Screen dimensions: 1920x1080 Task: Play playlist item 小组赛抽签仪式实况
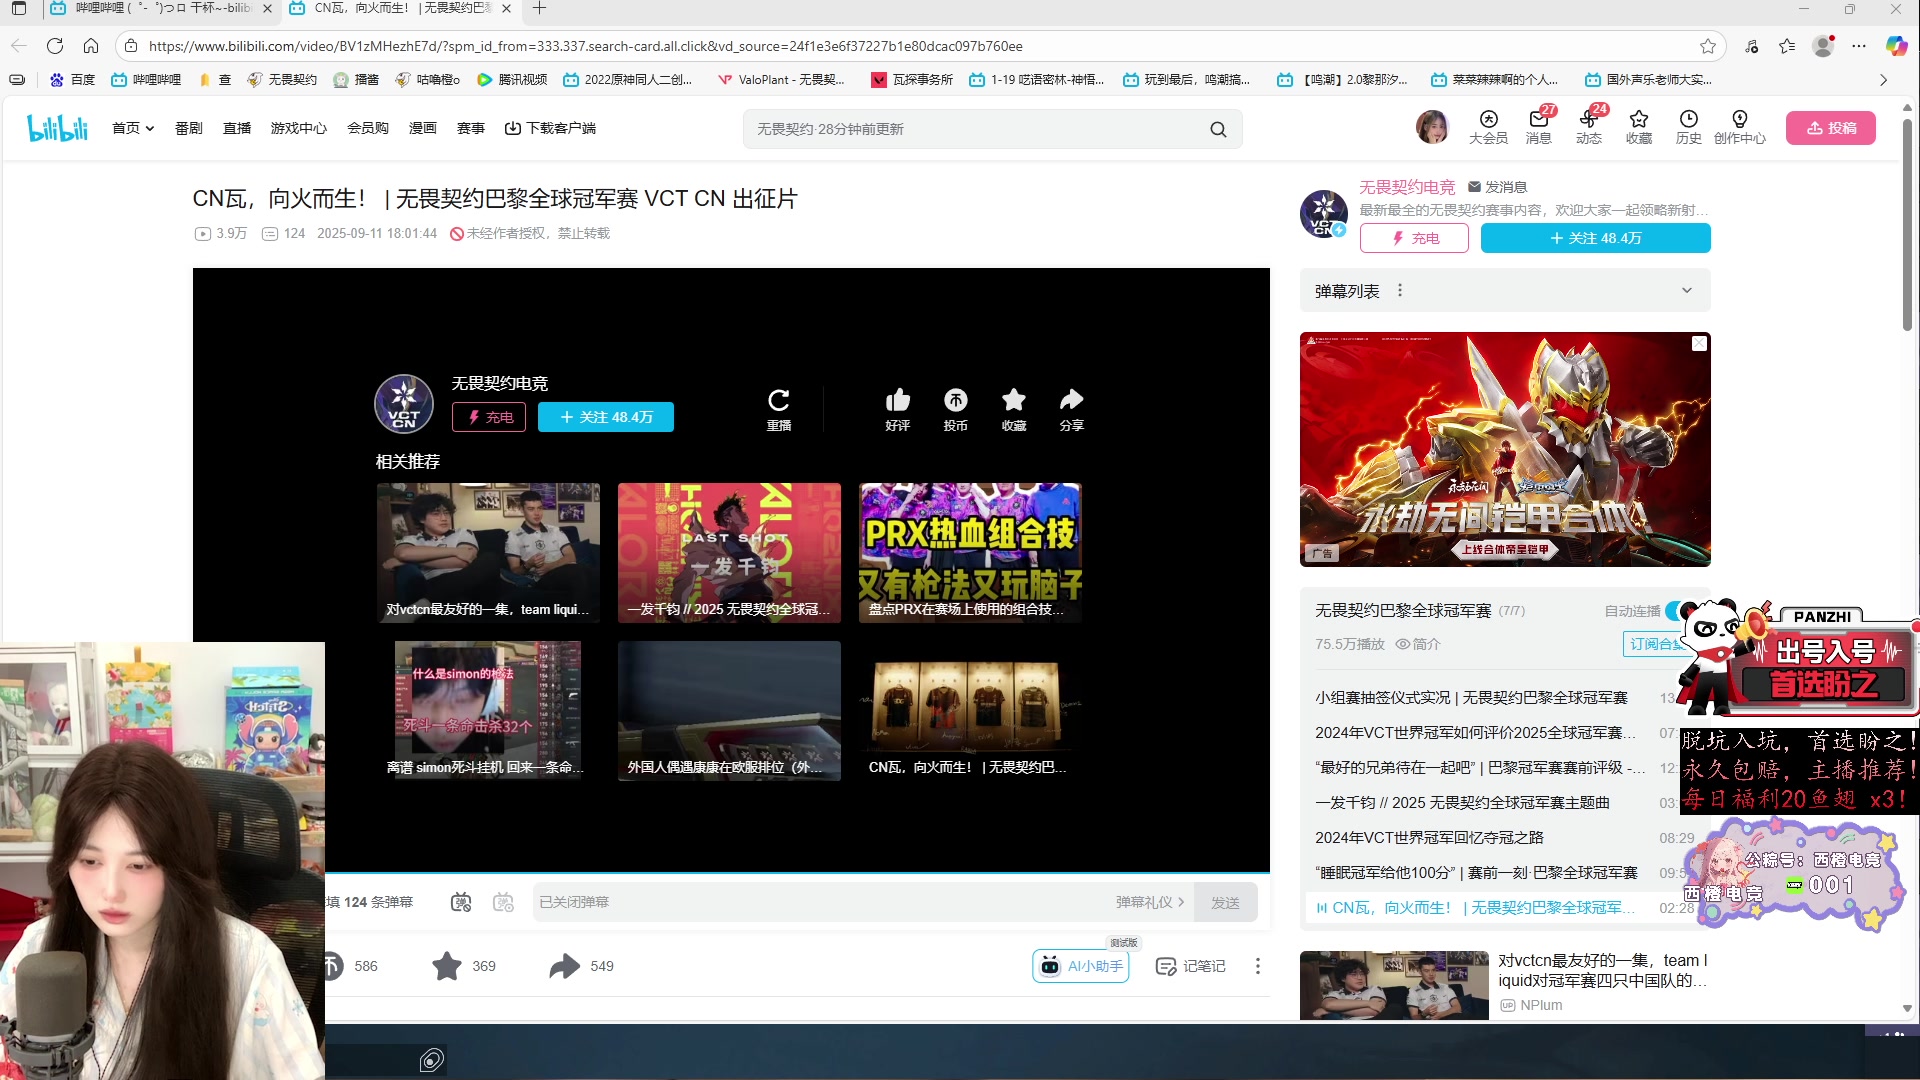[x=1471, y=698]
